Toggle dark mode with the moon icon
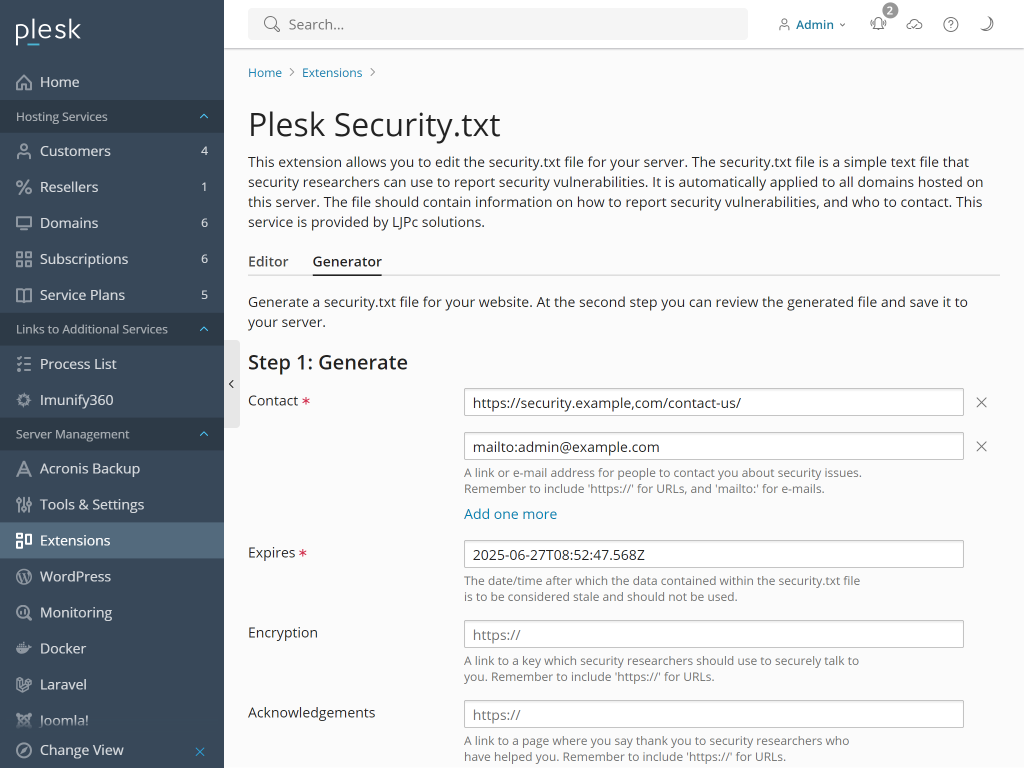Image resolution: width=1024 pixels, height=768 pixels. [x=986, y=24]
